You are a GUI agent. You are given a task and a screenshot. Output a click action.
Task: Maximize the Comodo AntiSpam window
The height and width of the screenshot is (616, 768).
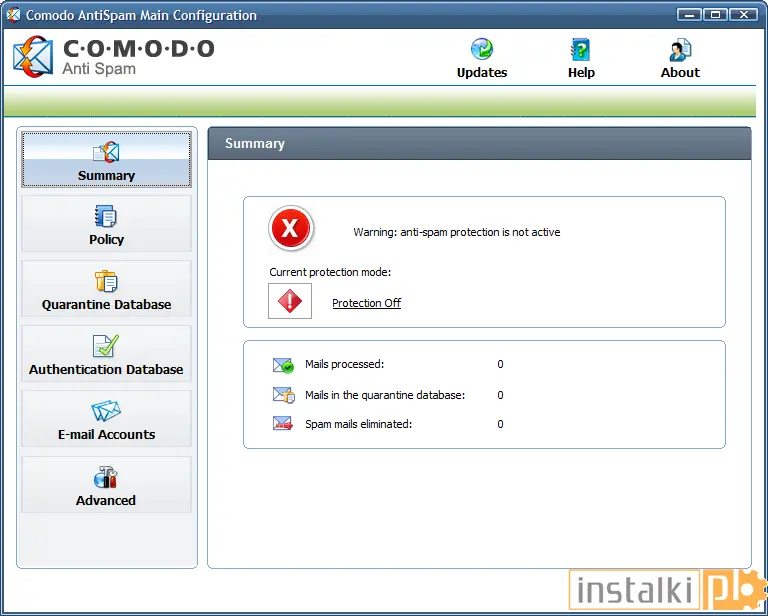[715, 15]
